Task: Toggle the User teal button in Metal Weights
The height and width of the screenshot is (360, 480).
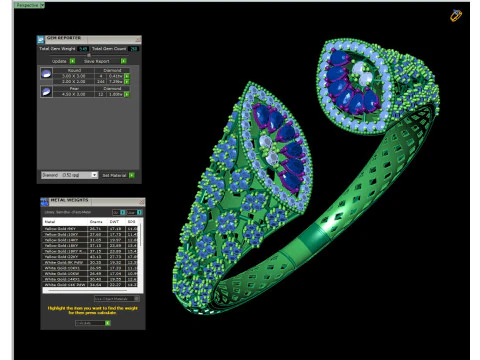Action: (139, 212)
